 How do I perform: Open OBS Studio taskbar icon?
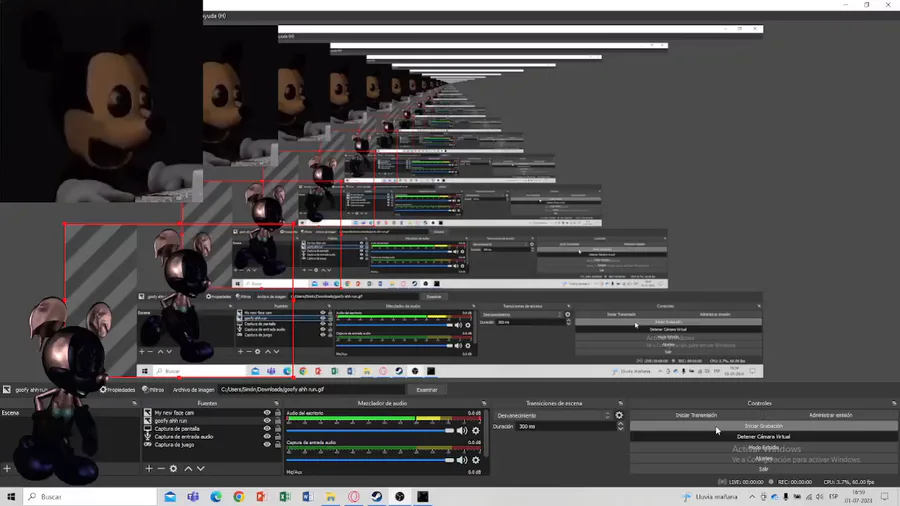click(399, 497)
